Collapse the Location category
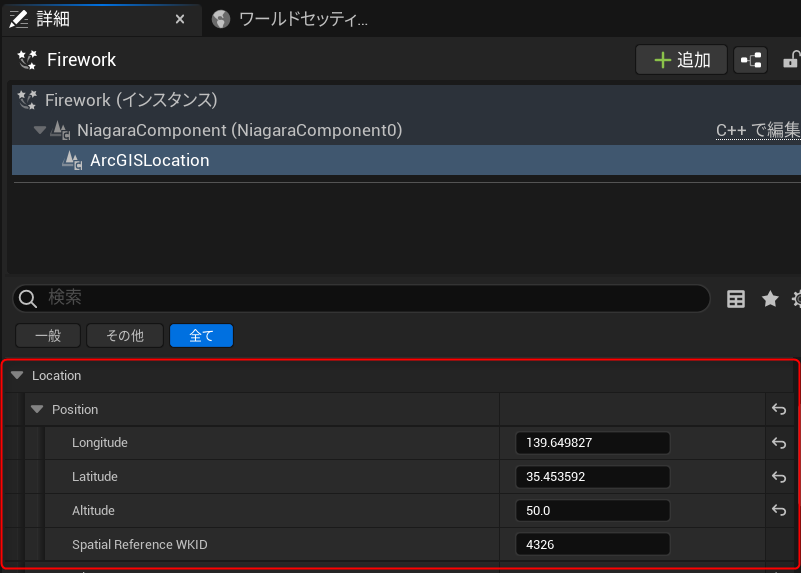This screenshot has width=801, height=573. [17, 375]
